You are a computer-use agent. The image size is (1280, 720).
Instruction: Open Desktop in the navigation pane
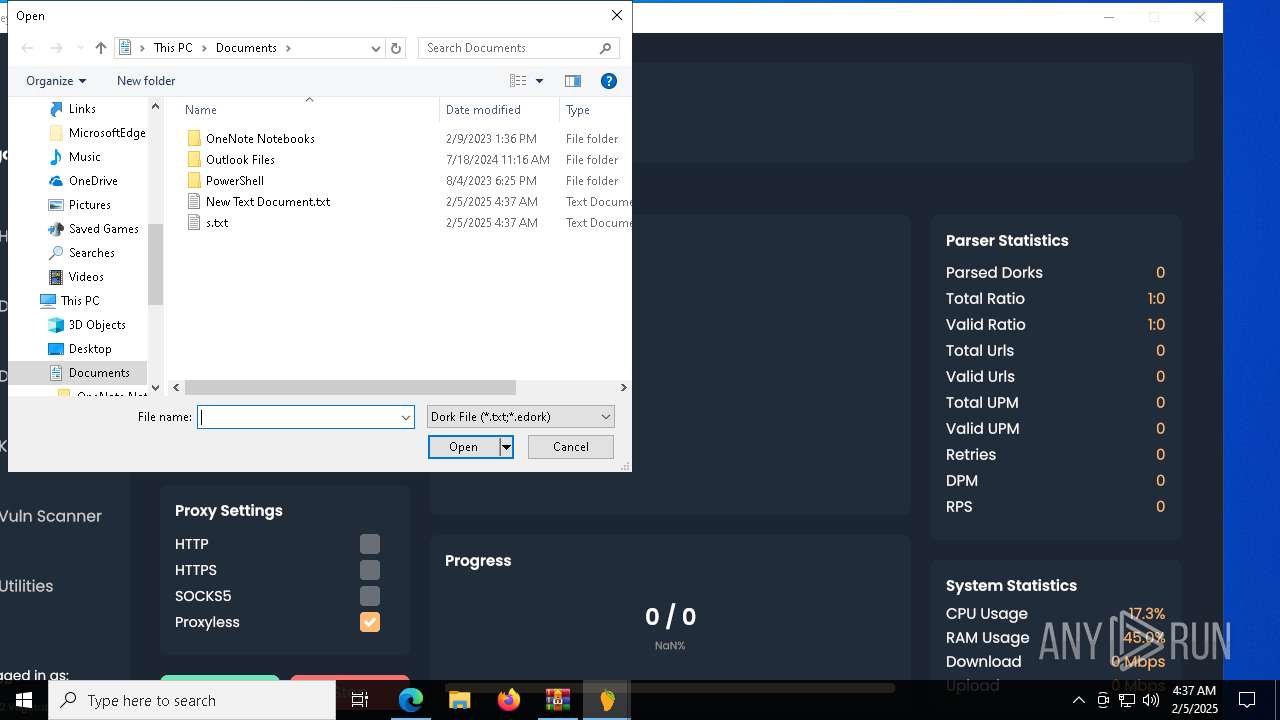click(90, 349)
